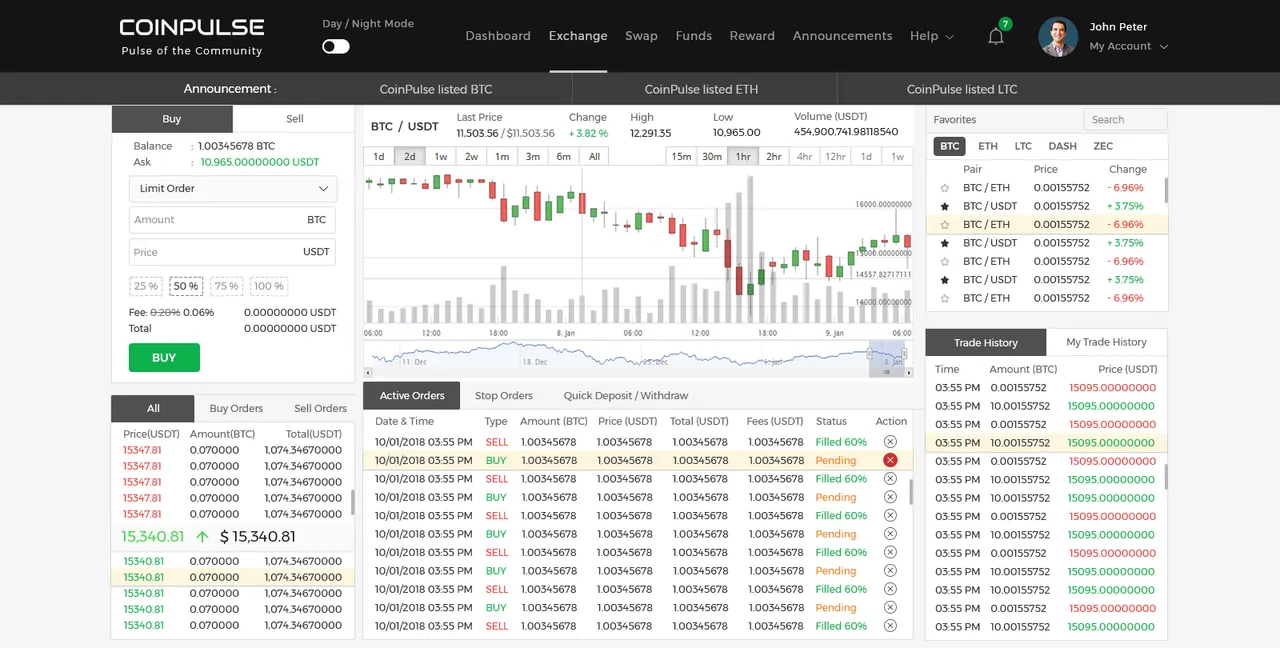The image size is (1280, 648).
Task: Open the Announcements page
Action: pyautogui.click(x=842, y=36)
